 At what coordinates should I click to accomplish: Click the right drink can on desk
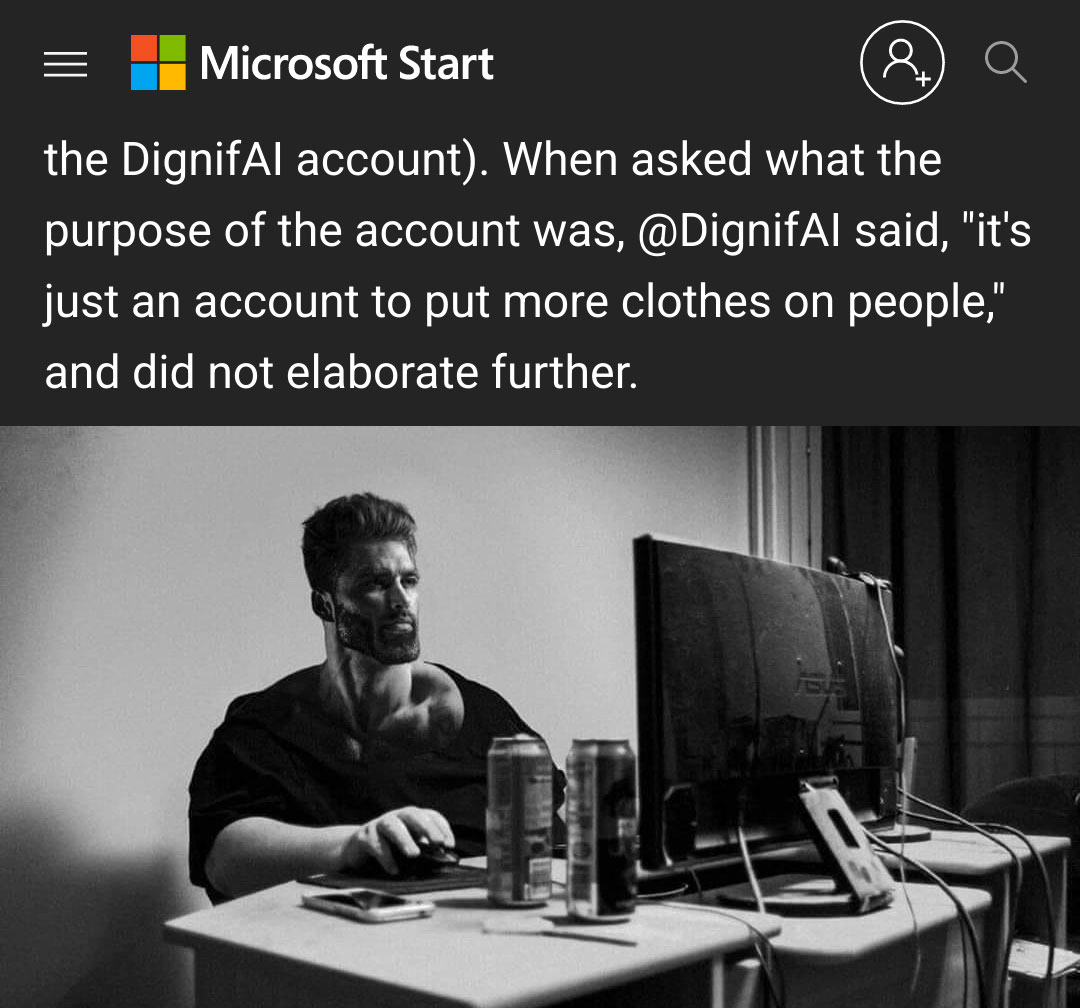[x=601, y=830]
